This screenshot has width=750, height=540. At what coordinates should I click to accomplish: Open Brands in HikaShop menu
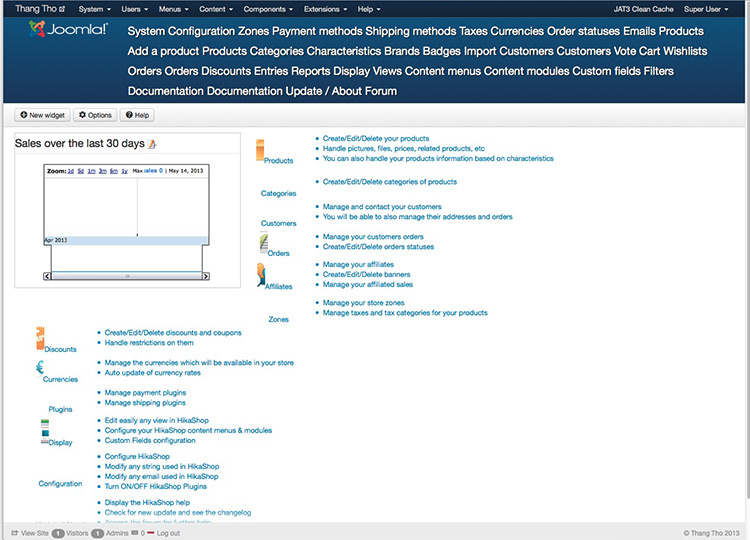402,51
